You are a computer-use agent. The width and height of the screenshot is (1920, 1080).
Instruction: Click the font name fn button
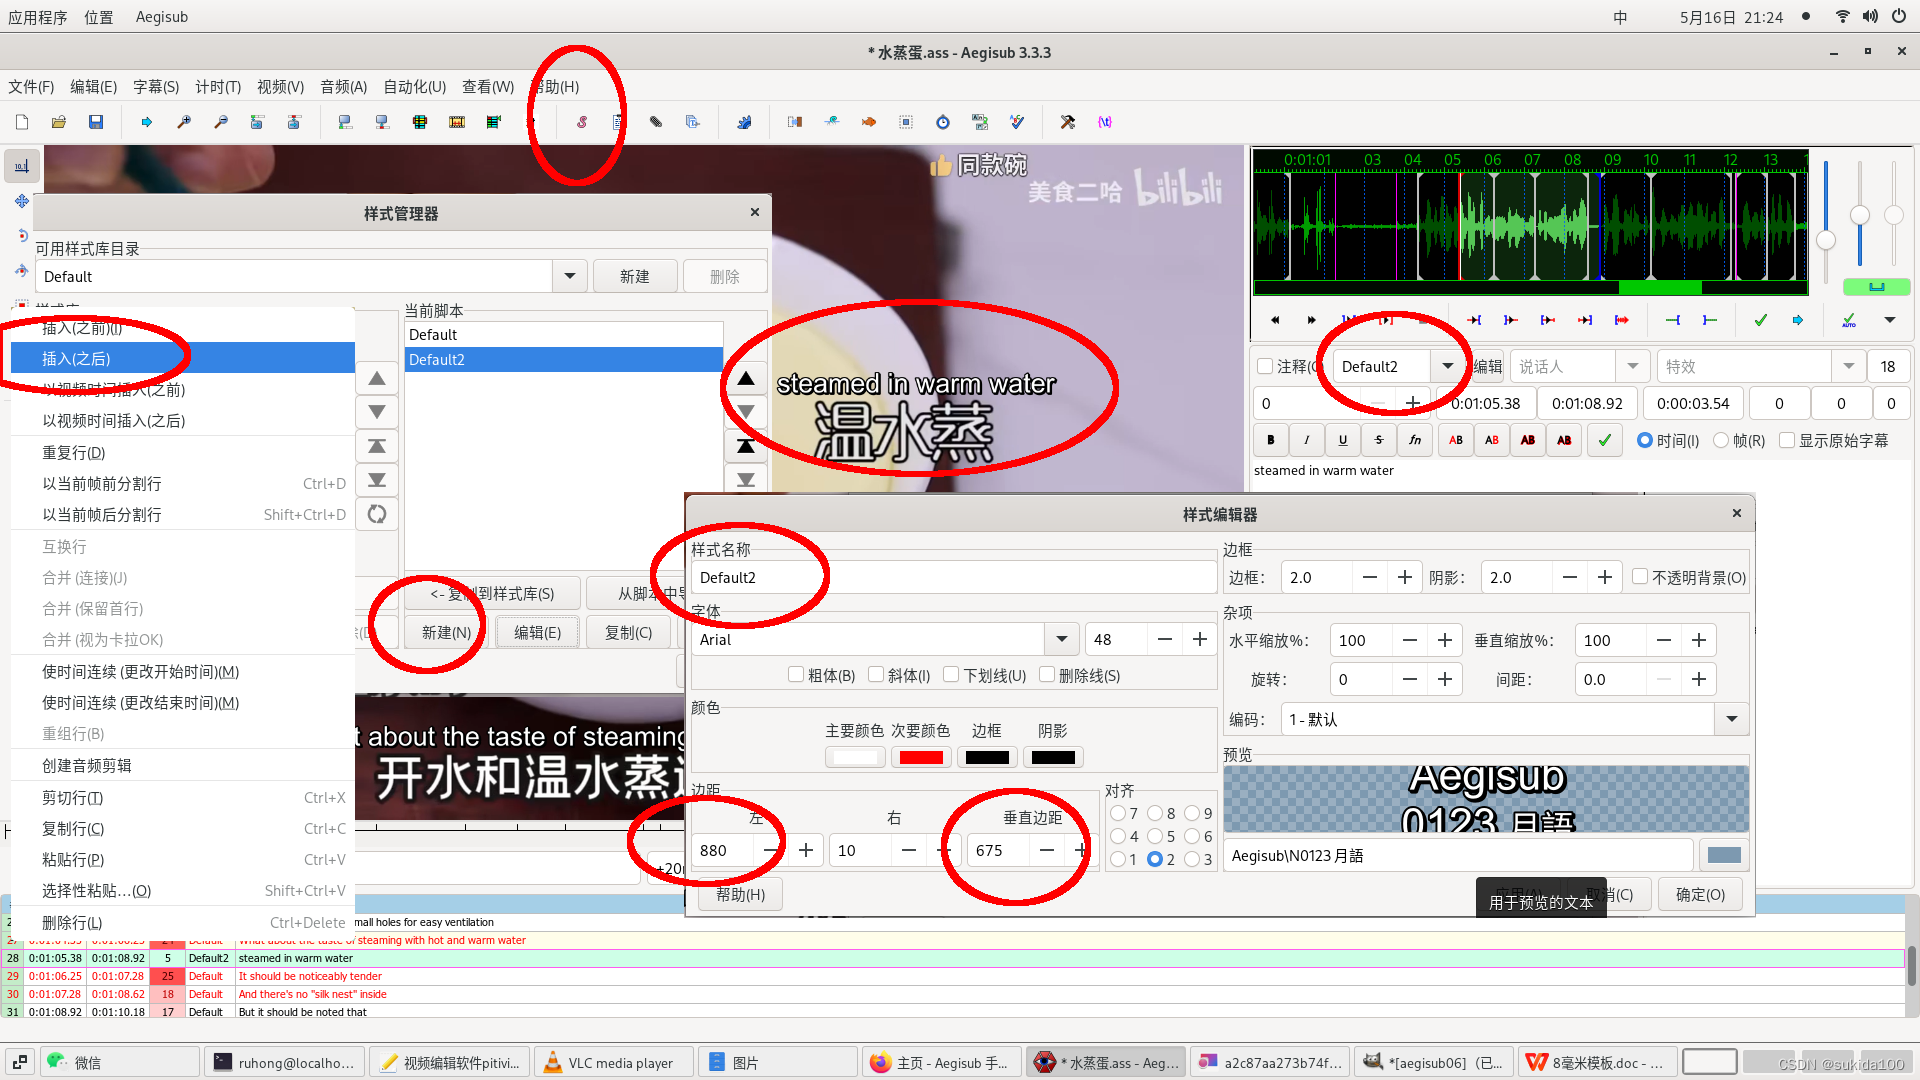coord(1415,440)
